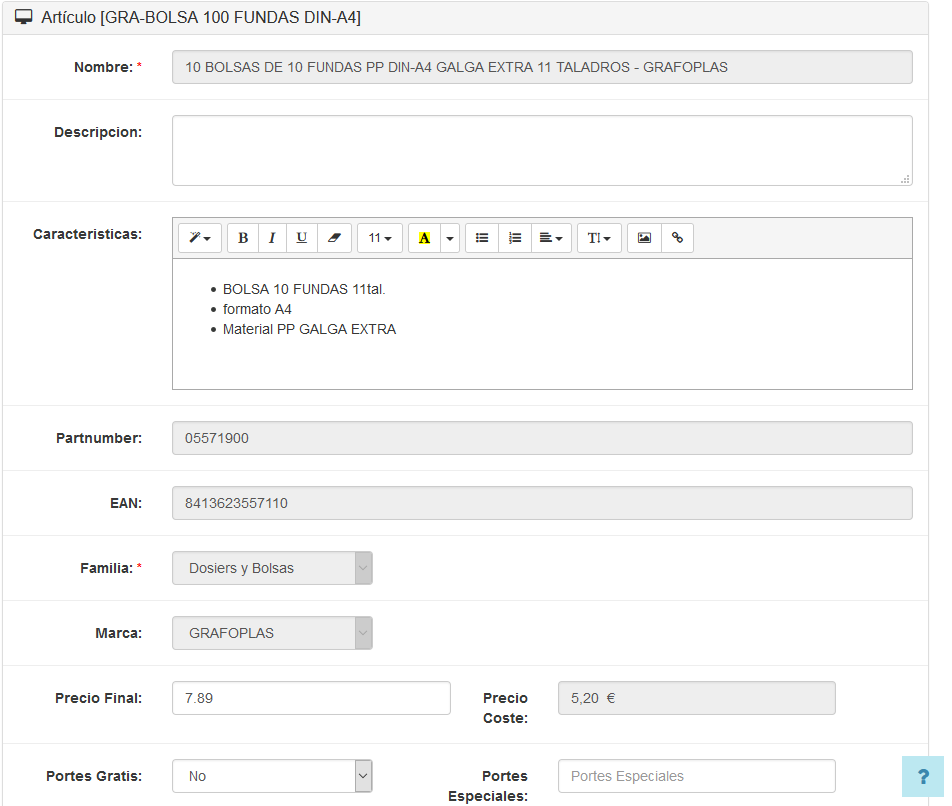Insert an ordered numbered list
The image size is (952, 806).
point(514,238)
